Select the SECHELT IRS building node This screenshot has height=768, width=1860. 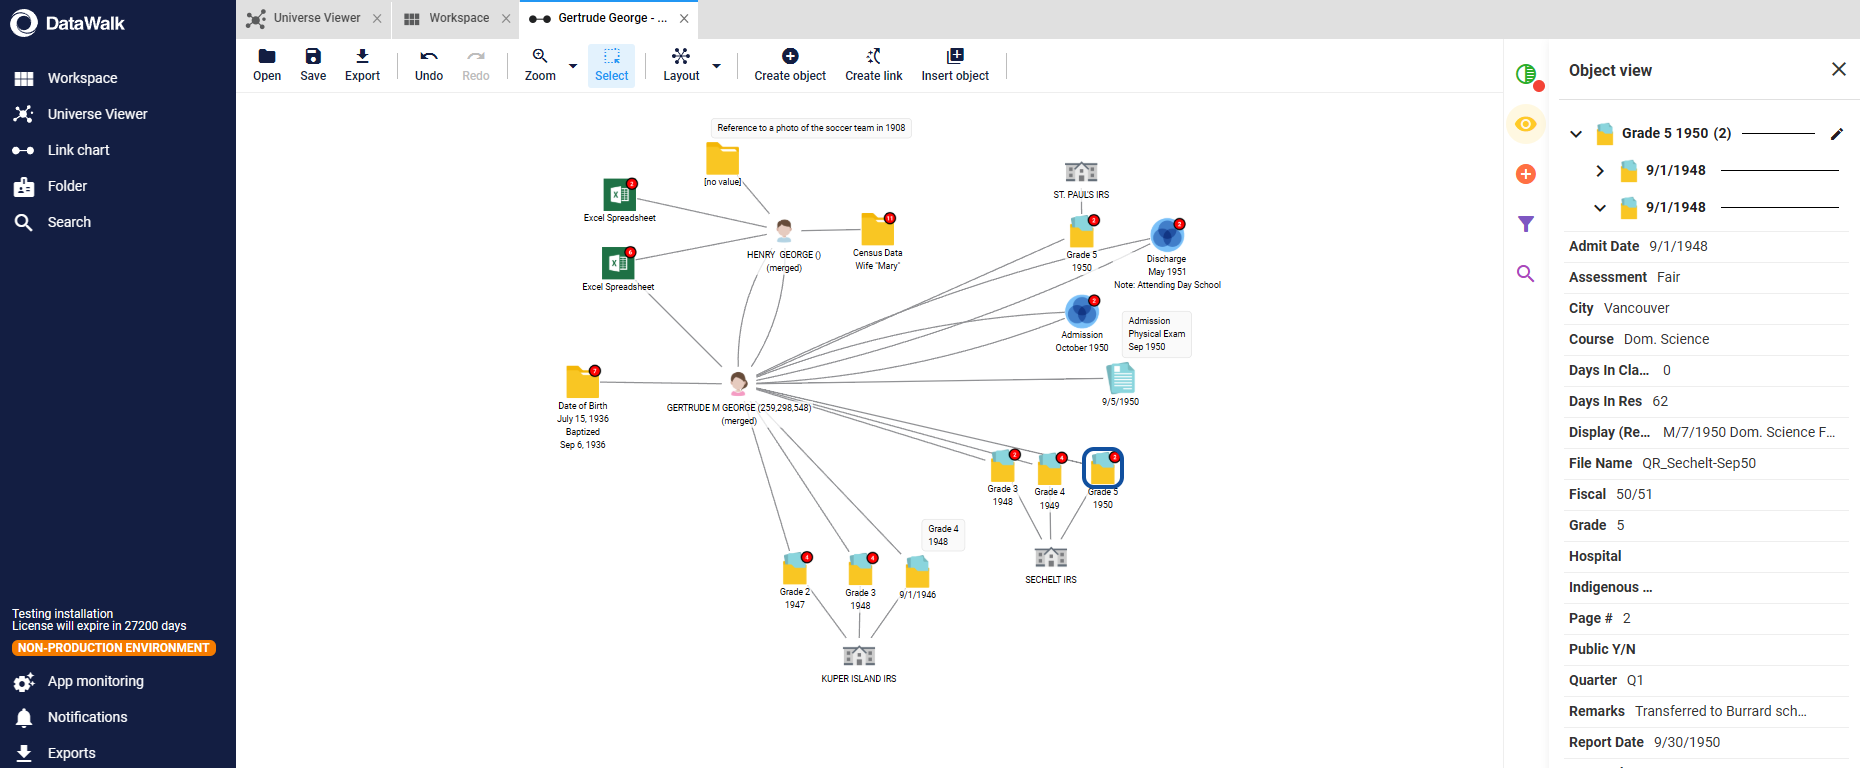1051,557
